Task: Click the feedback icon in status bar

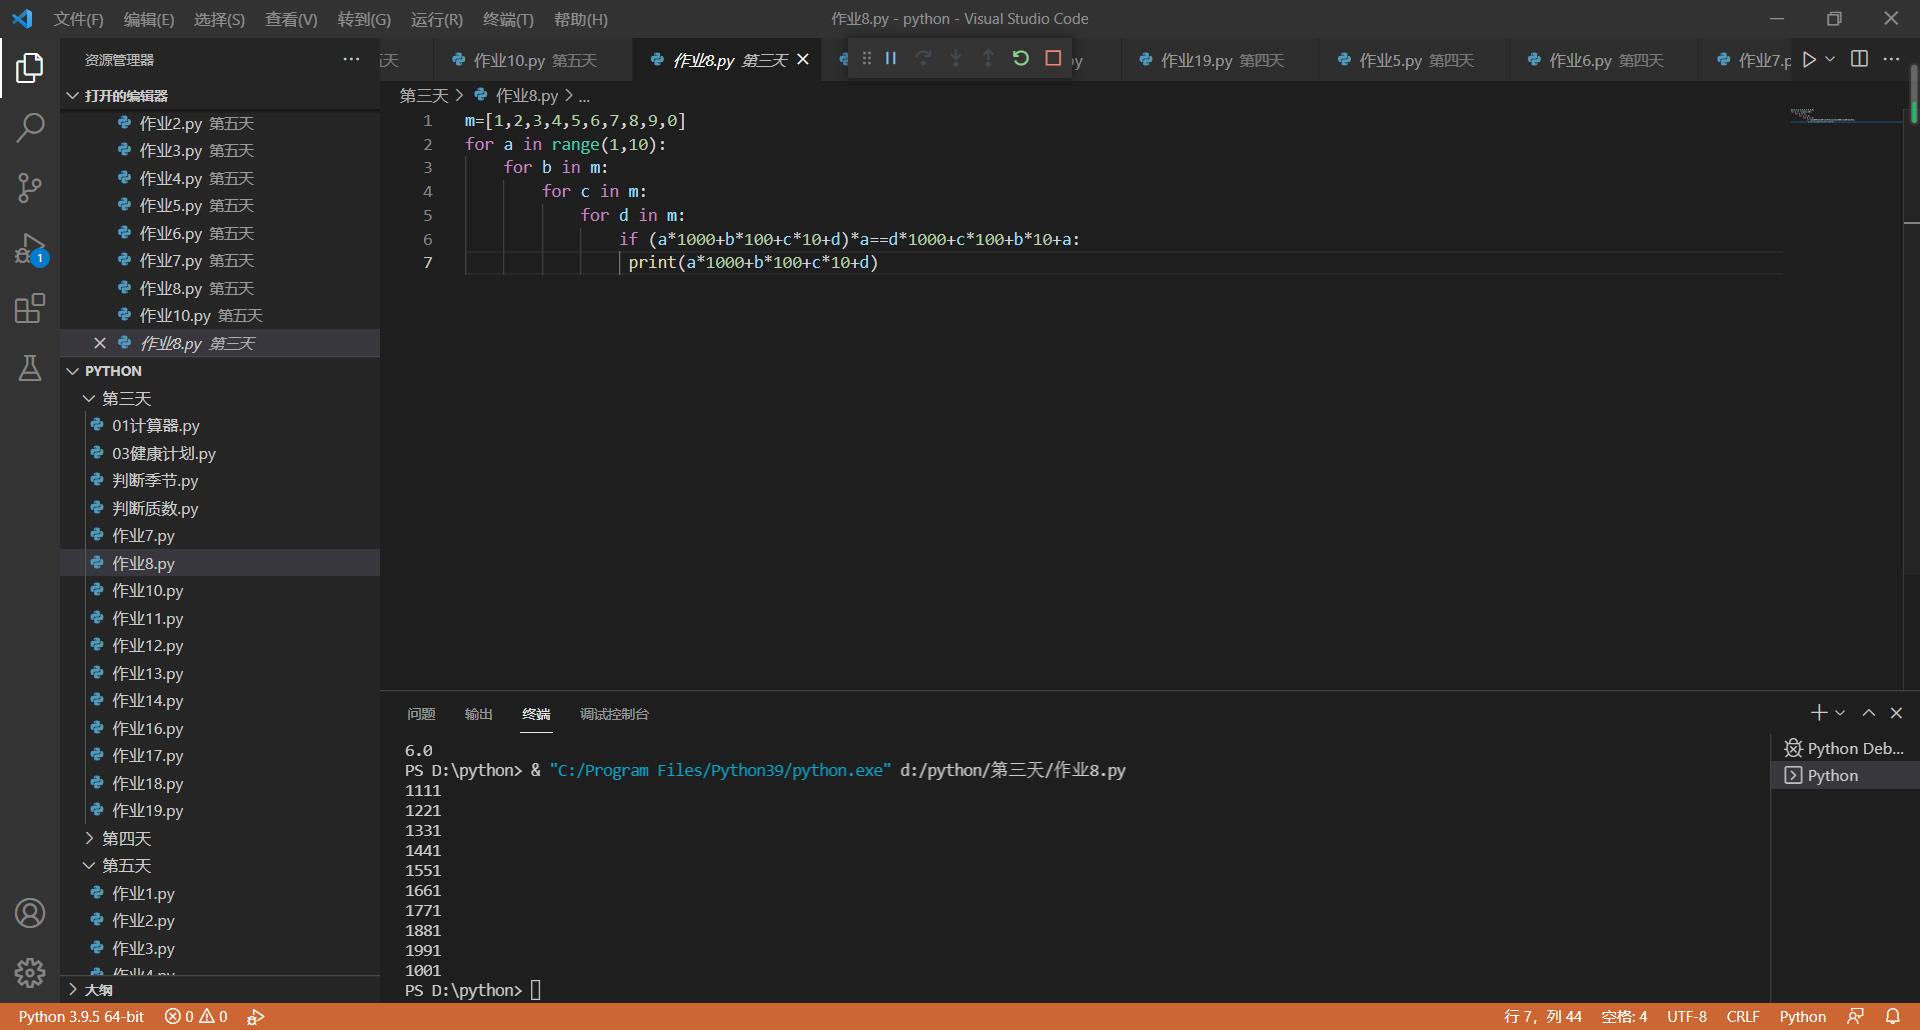Action: pos(1856,1016)
